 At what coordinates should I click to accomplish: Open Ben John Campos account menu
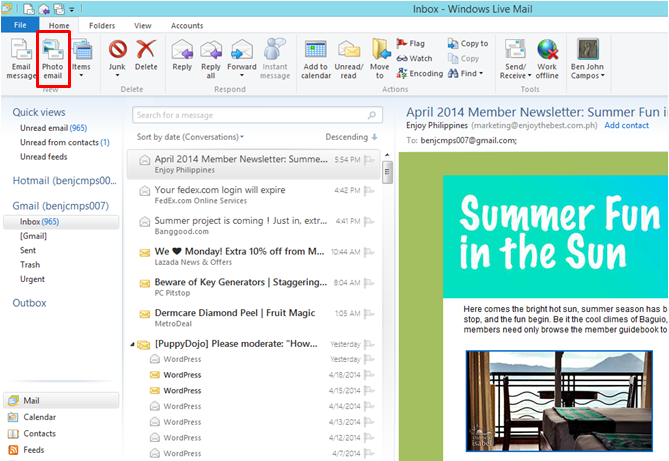(588, 59)
